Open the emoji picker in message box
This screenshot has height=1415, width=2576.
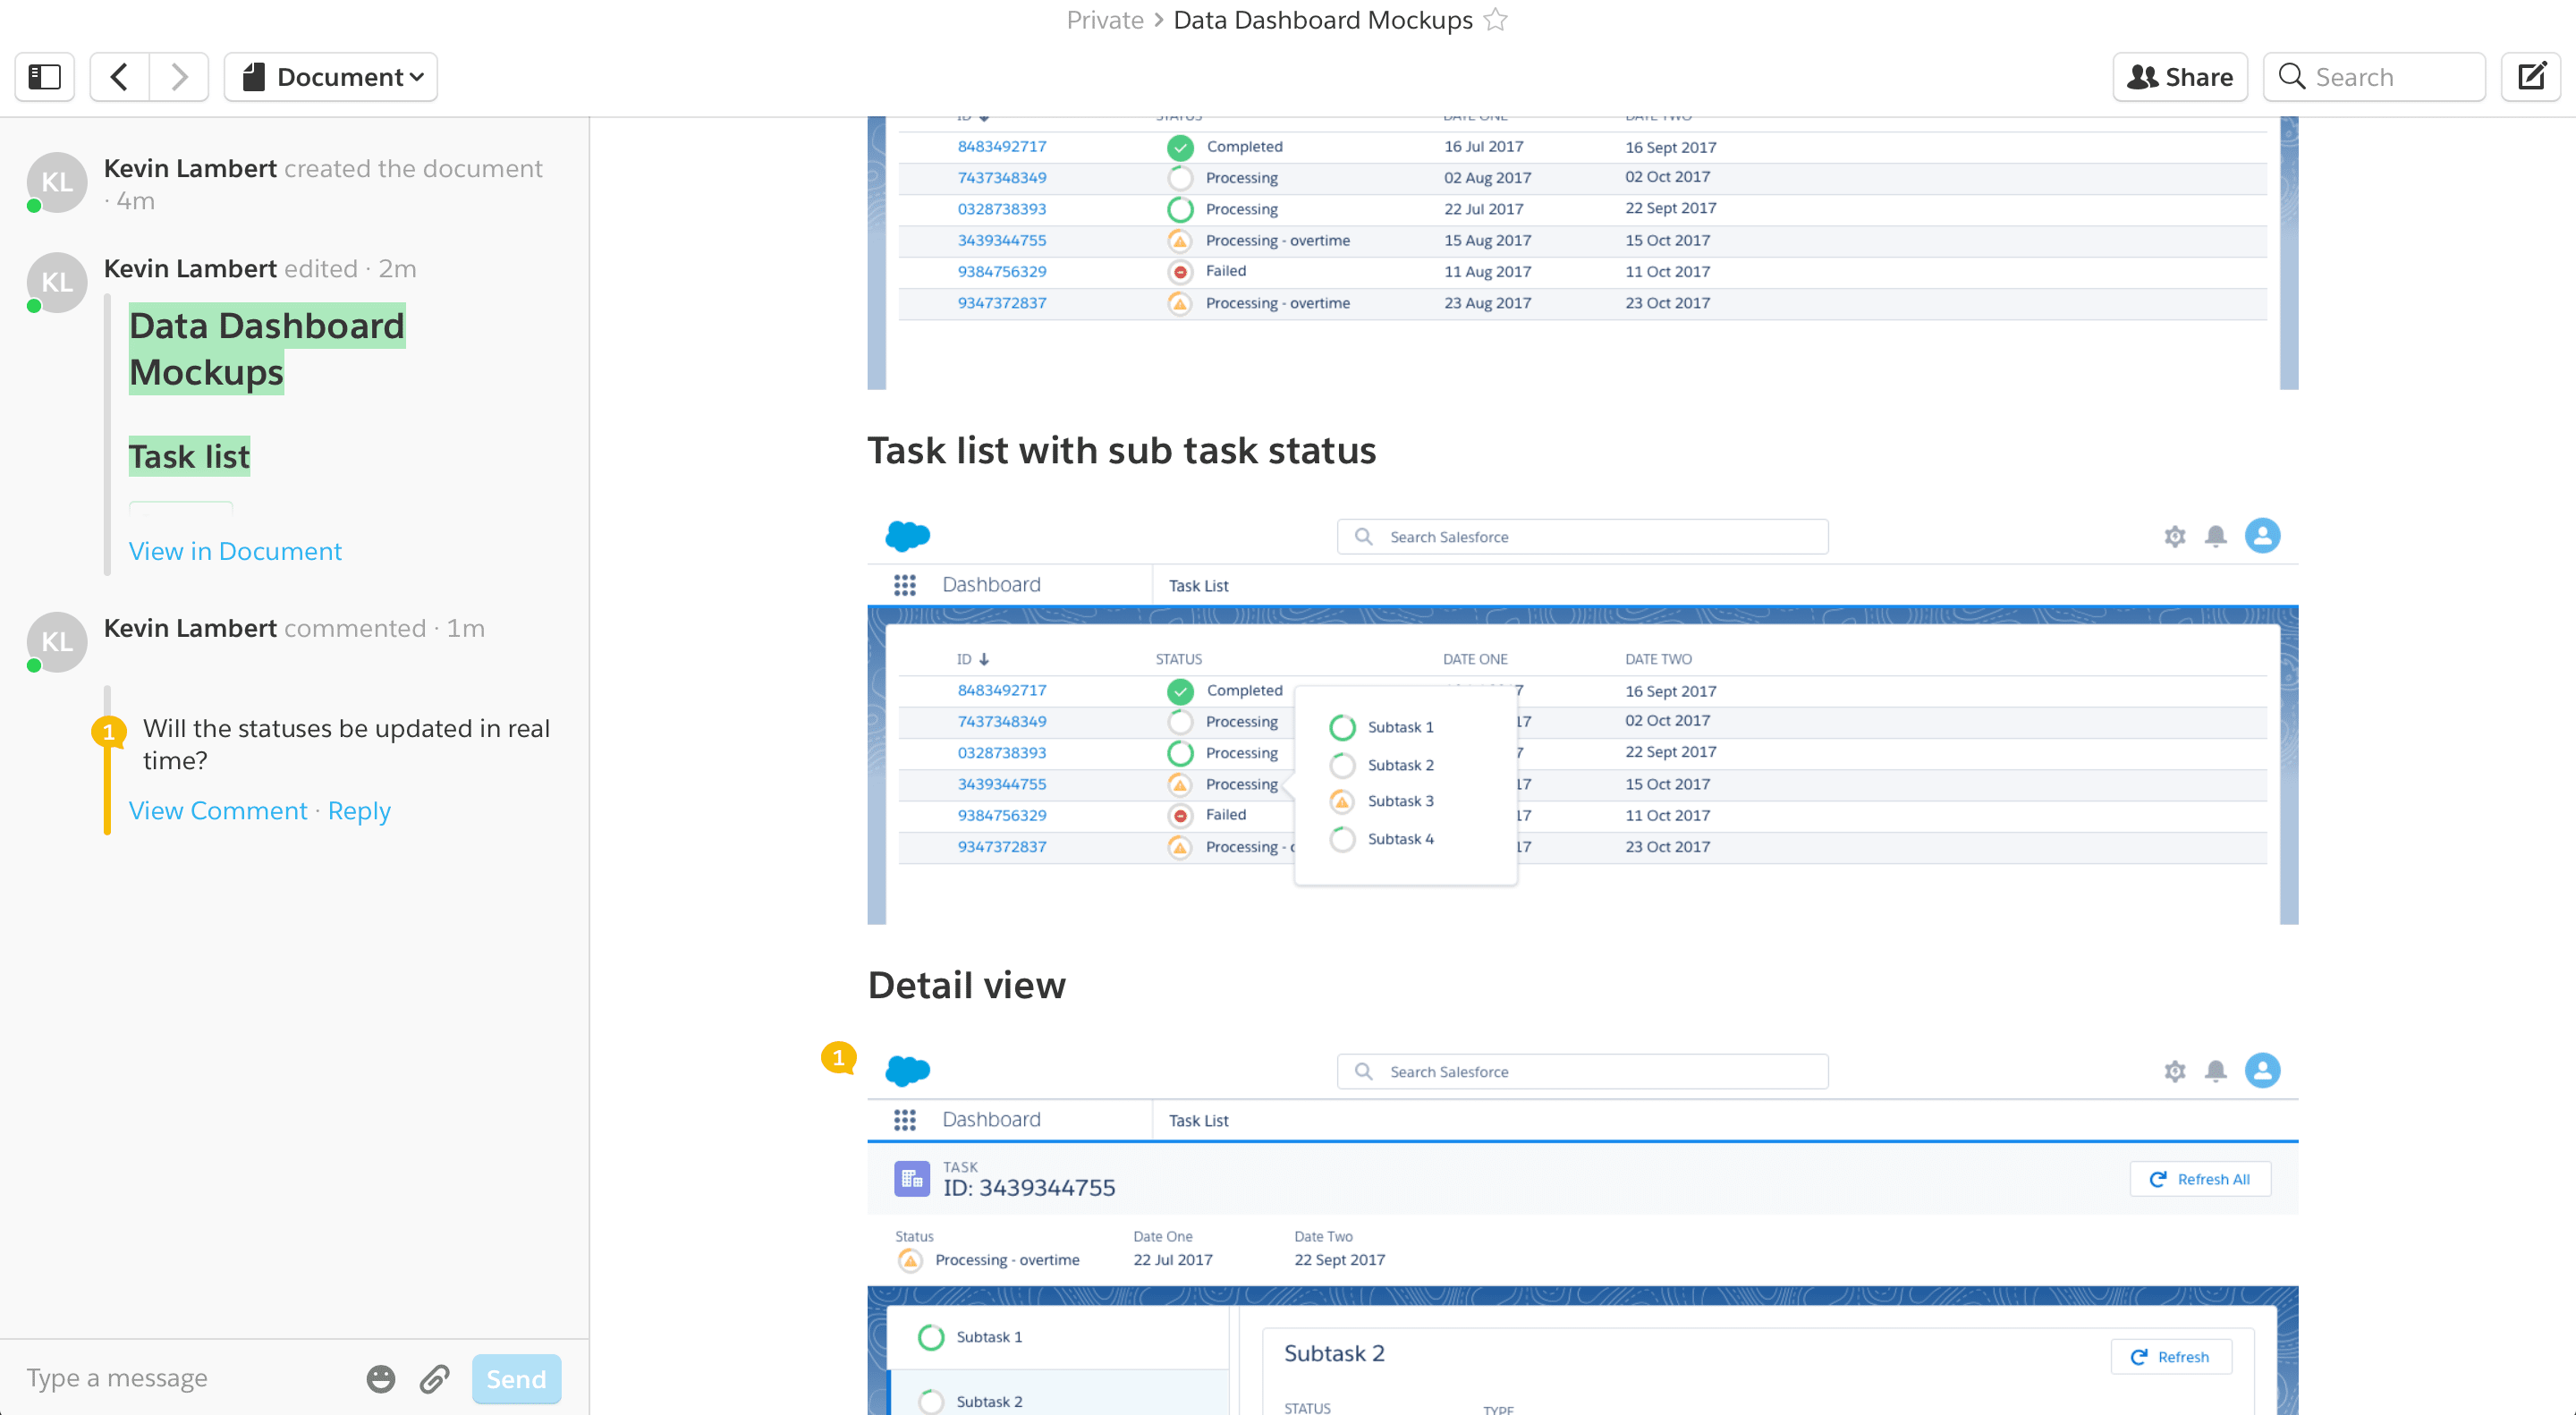point(380,1378)
